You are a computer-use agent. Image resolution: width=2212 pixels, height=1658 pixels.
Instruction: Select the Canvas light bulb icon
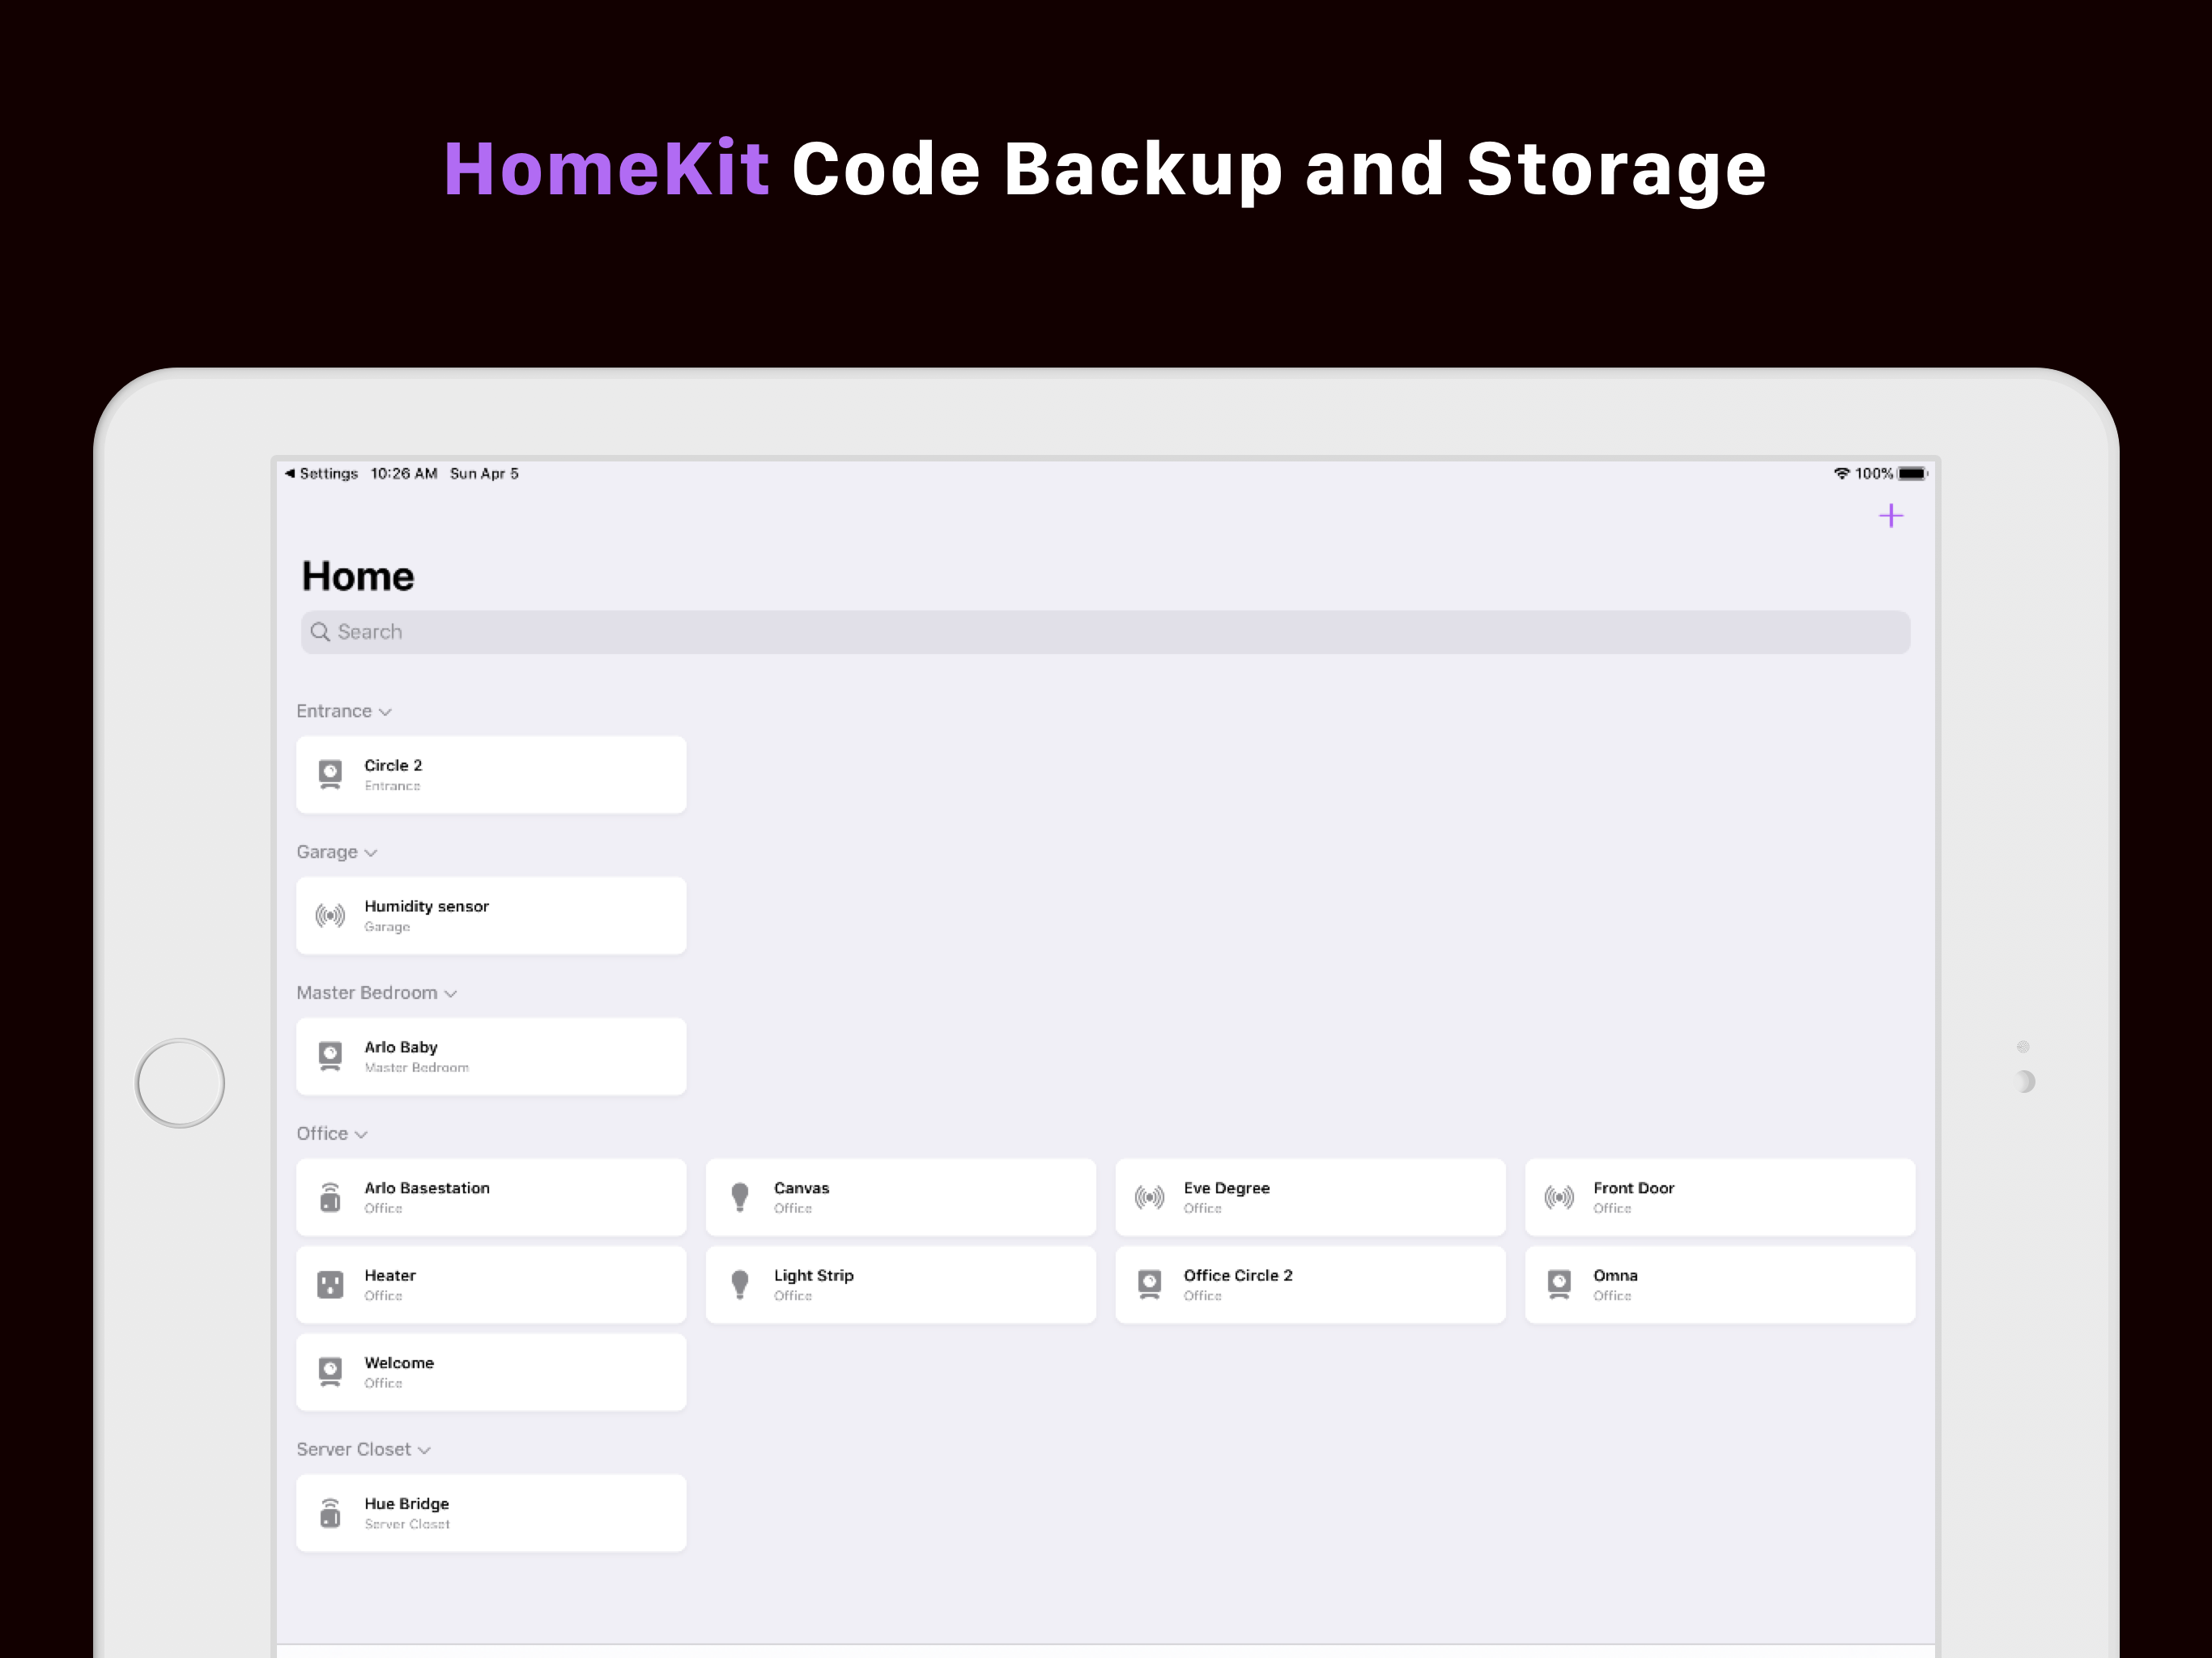click(x=740, y=1197)
